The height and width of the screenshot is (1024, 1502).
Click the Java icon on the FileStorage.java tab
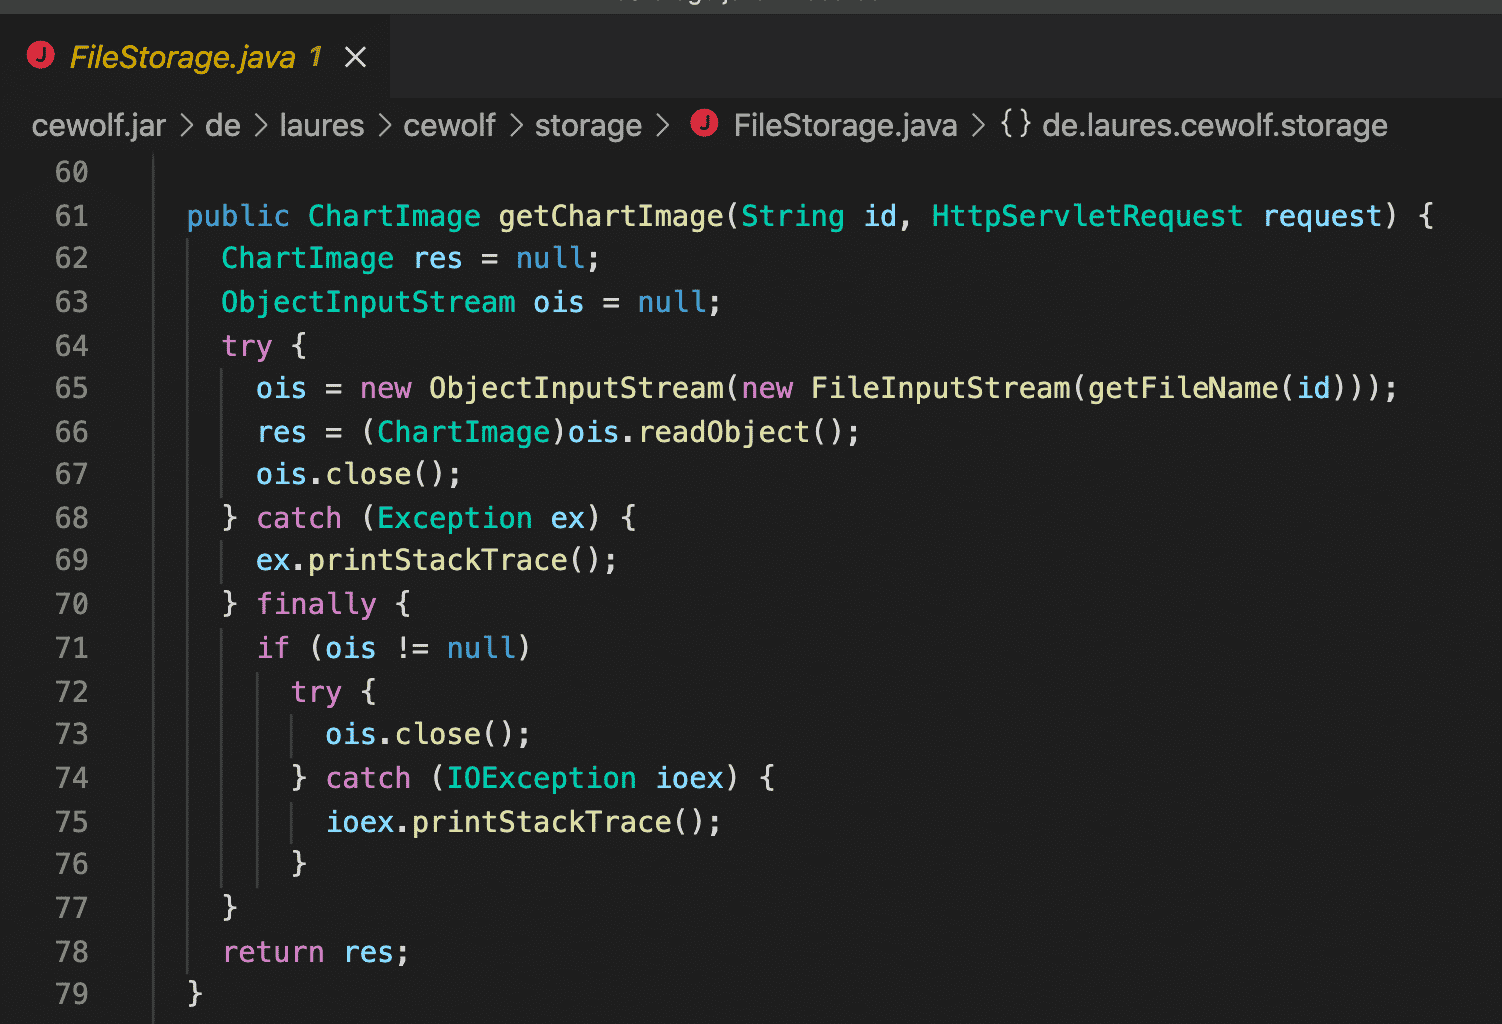tap(41, 55)
